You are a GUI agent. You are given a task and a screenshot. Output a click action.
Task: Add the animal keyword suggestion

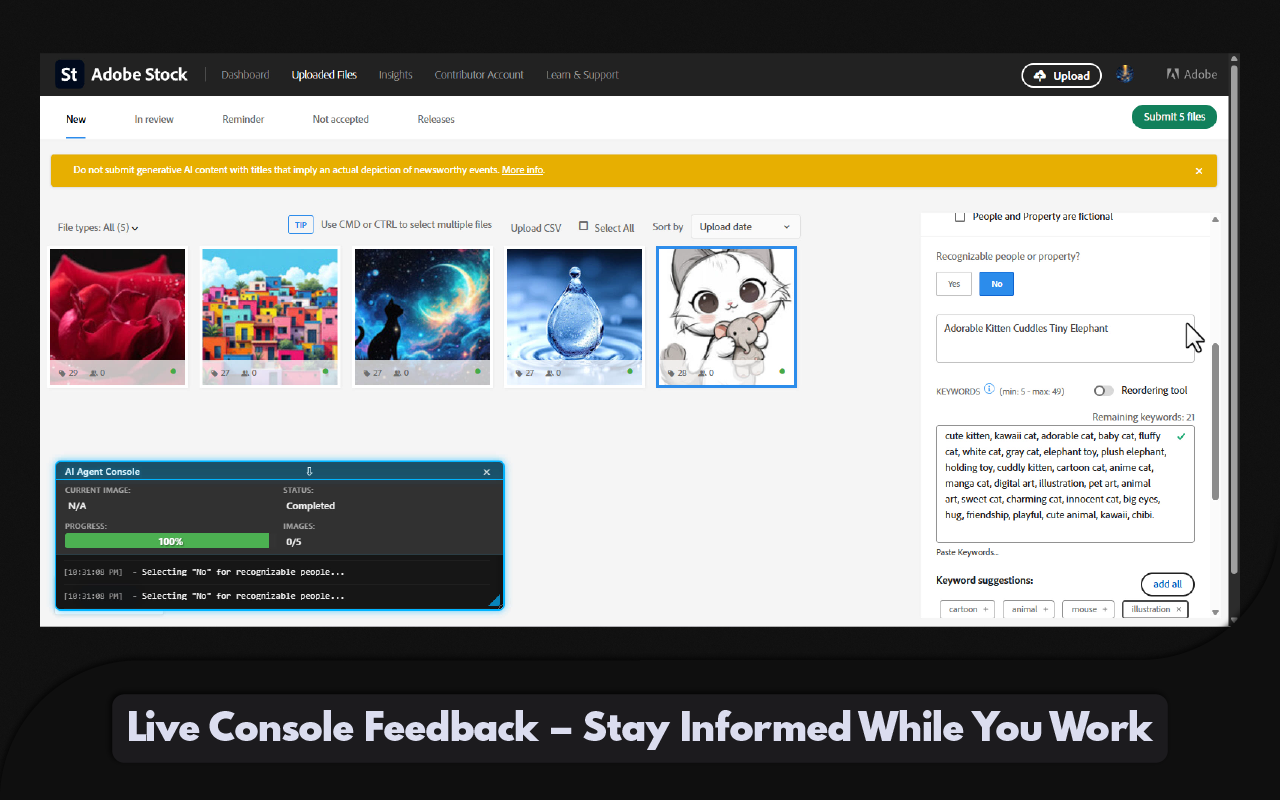(x=1030, y=609)
